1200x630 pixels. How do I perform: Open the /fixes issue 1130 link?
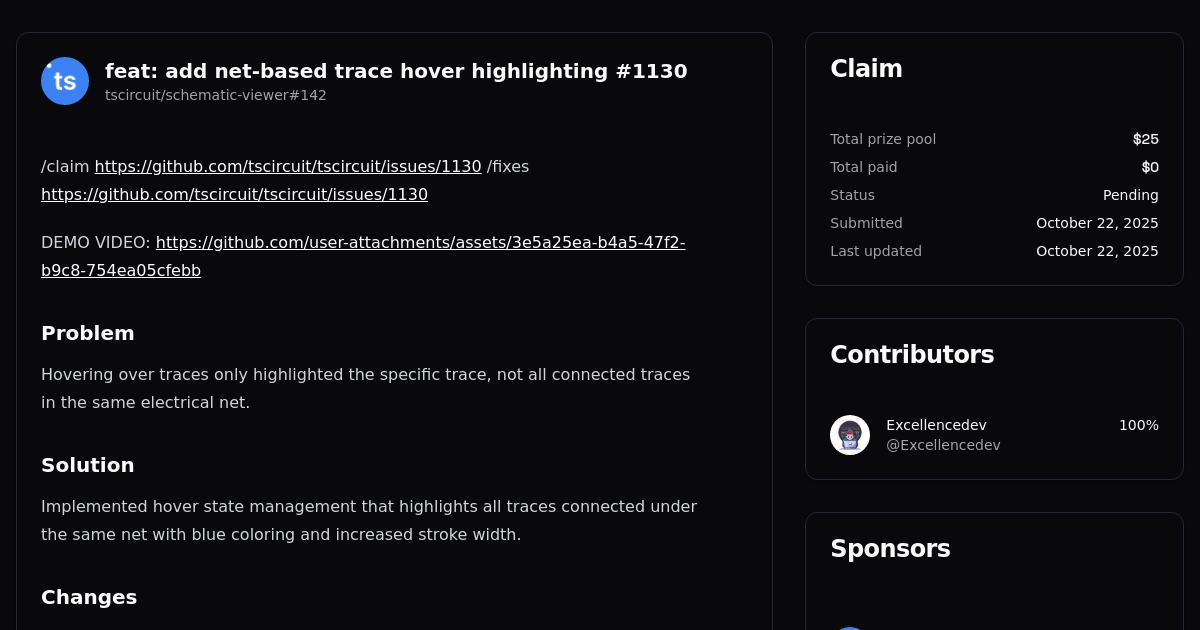[234, 194]
